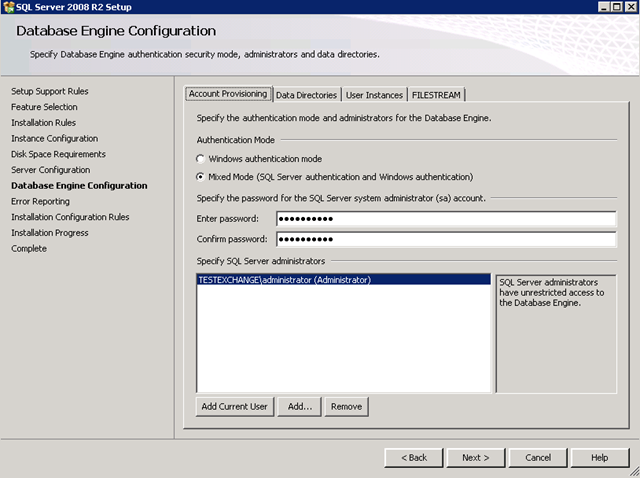Select TESTEXCHANGE\administrator in administrators list
This screenshot has width=640, height=478.
(x=343, y=280)
